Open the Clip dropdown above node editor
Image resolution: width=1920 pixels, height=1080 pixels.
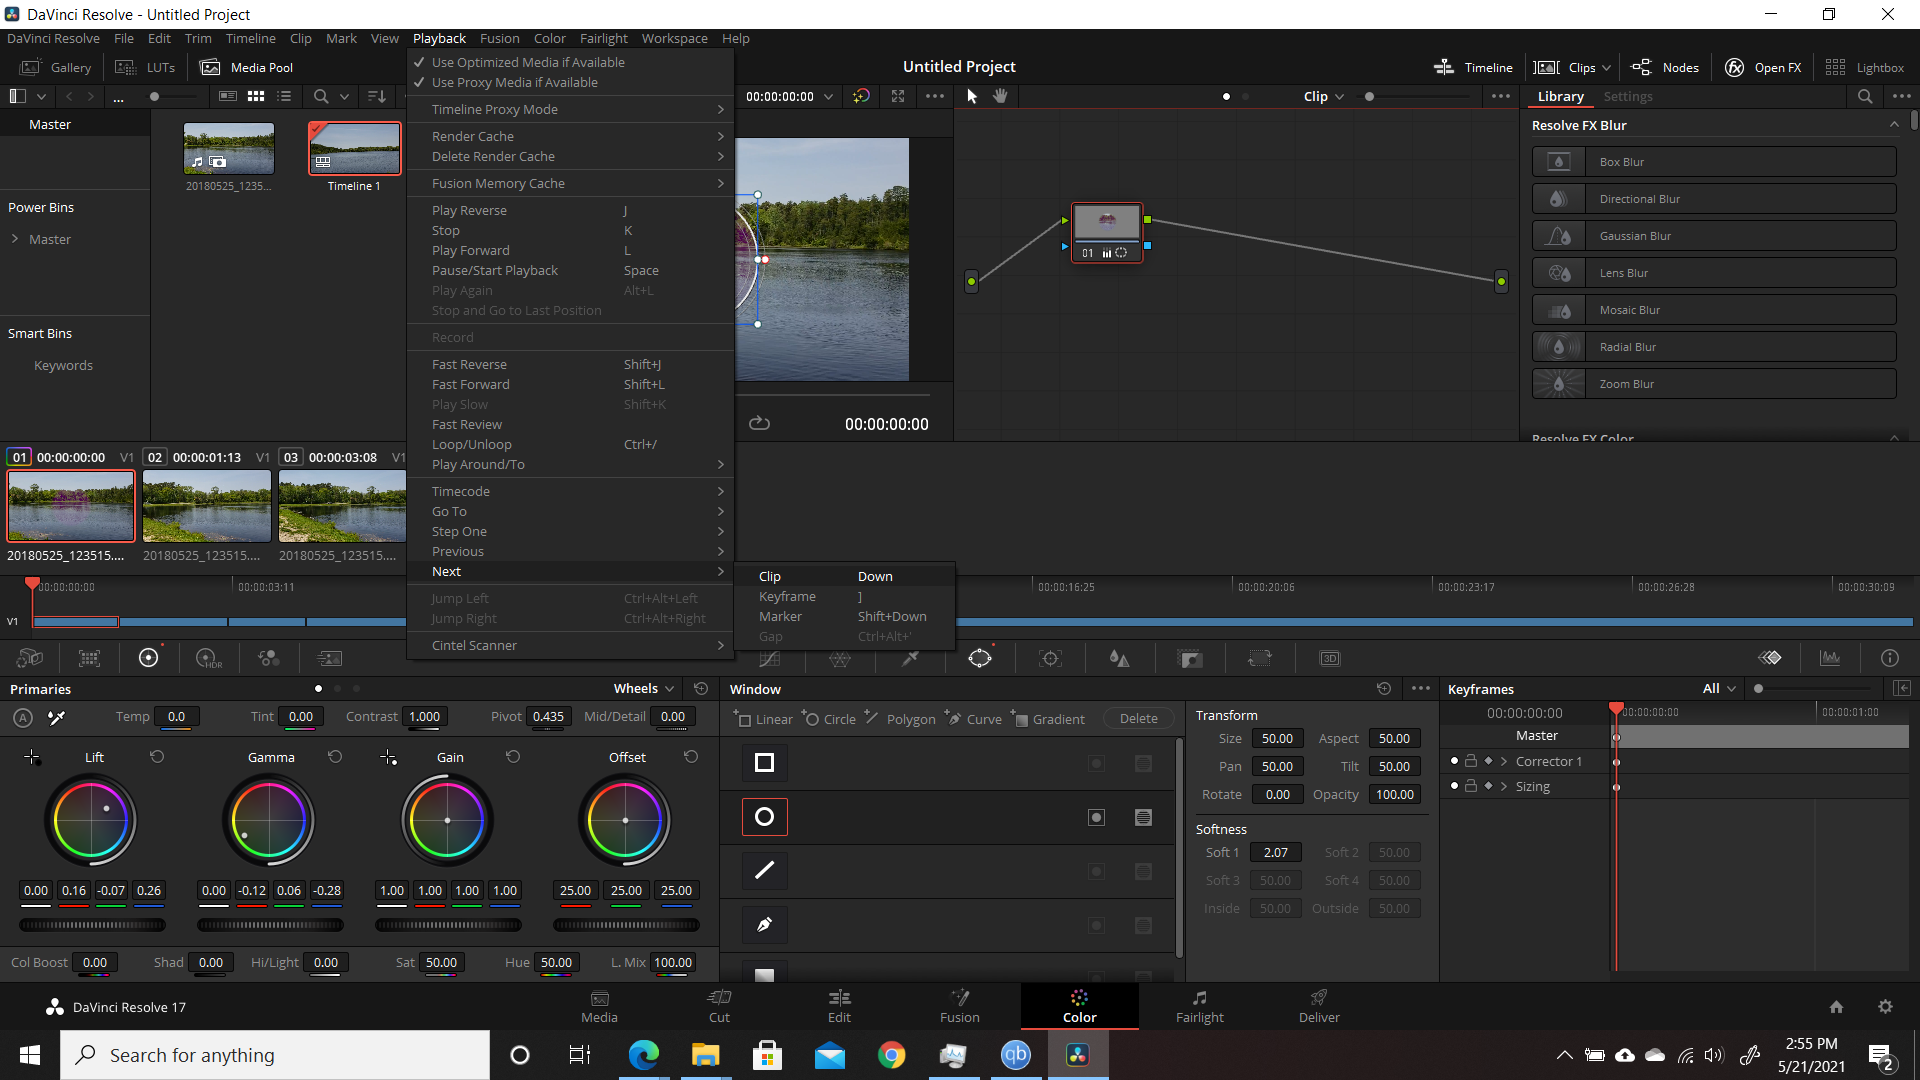[x=1323, y=96]
